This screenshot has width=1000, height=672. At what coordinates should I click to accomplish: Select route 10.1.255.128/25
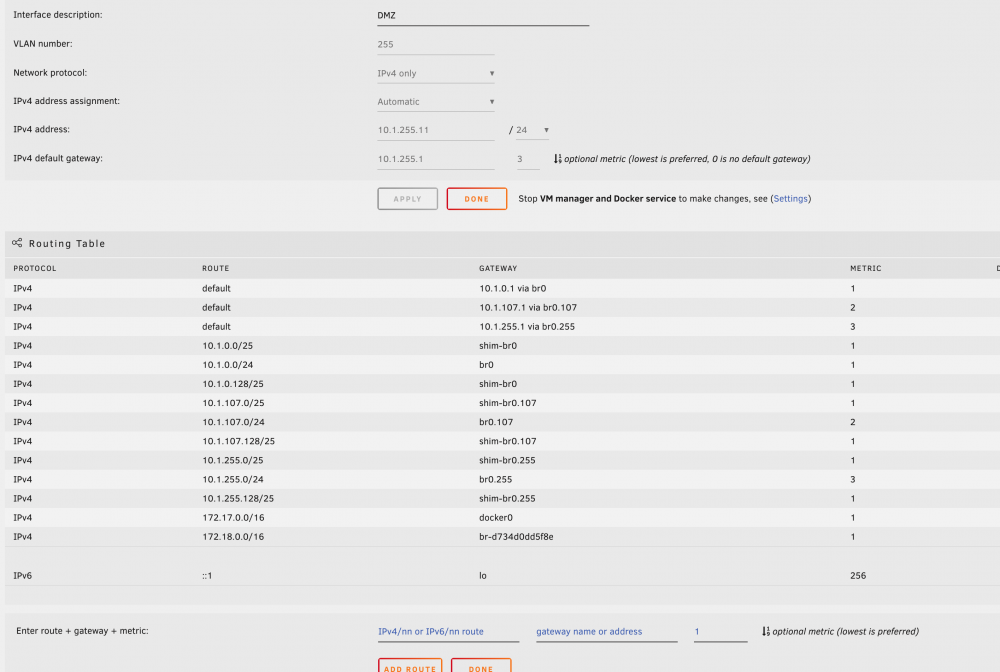pyautogui.click(x=238, y=499)
